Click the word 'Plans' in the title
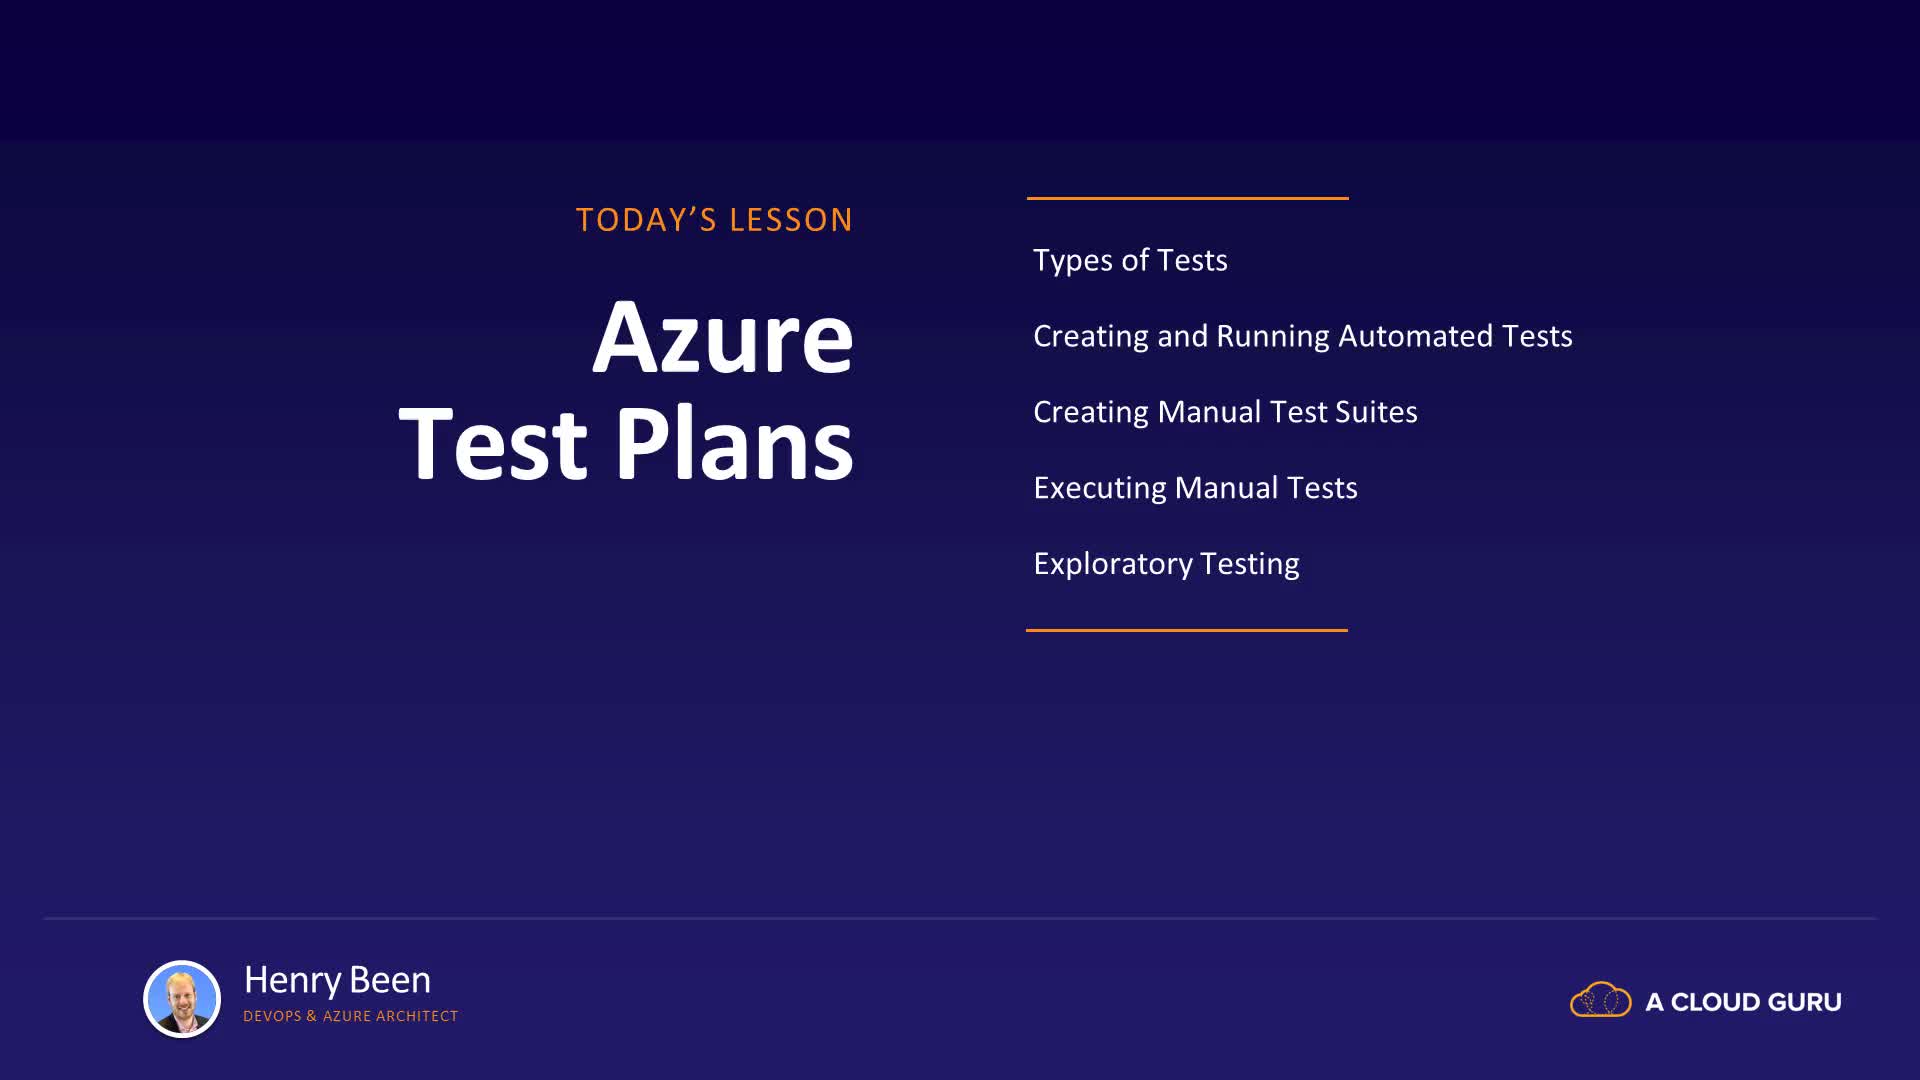This screenshot has width=1920, height=1080. [734, 444]
